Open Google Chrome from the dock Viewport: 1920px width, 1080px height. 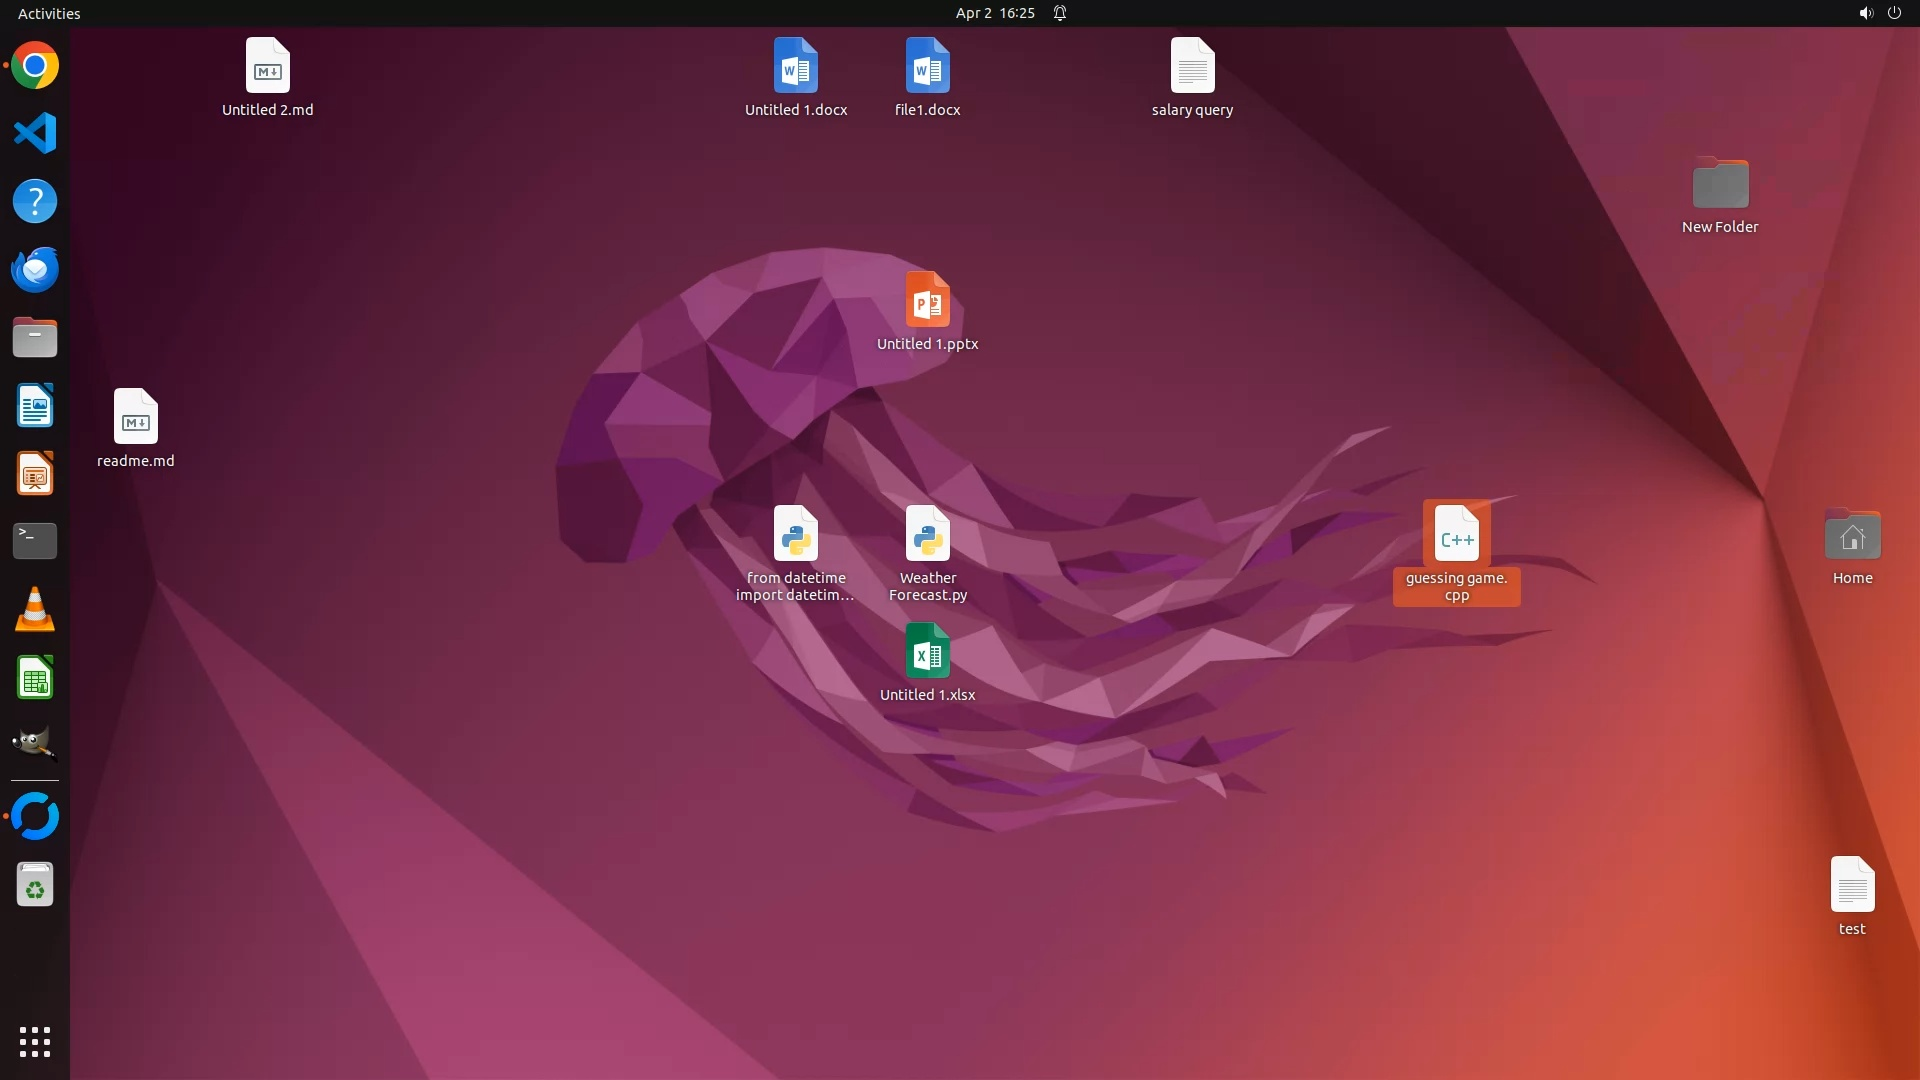35,66
